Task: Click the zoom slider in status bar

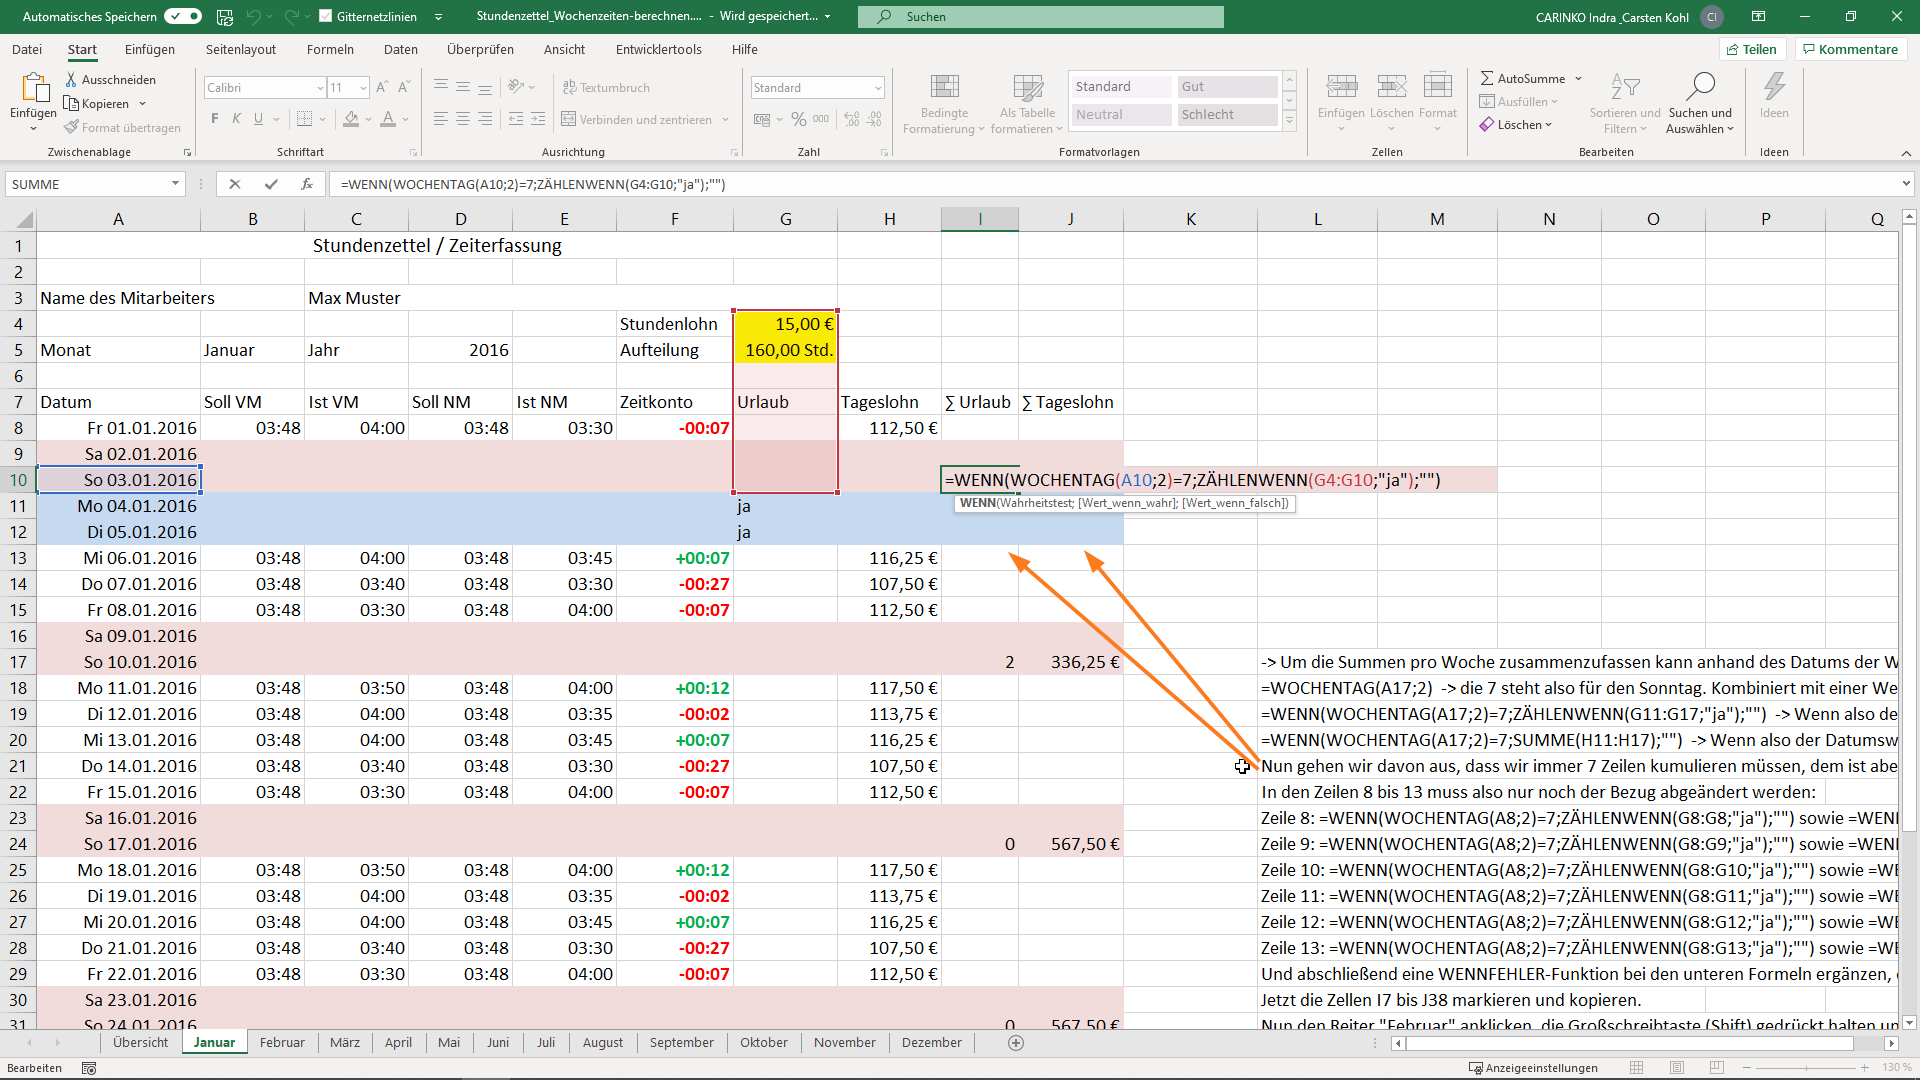Action: click(1807, 1068)
